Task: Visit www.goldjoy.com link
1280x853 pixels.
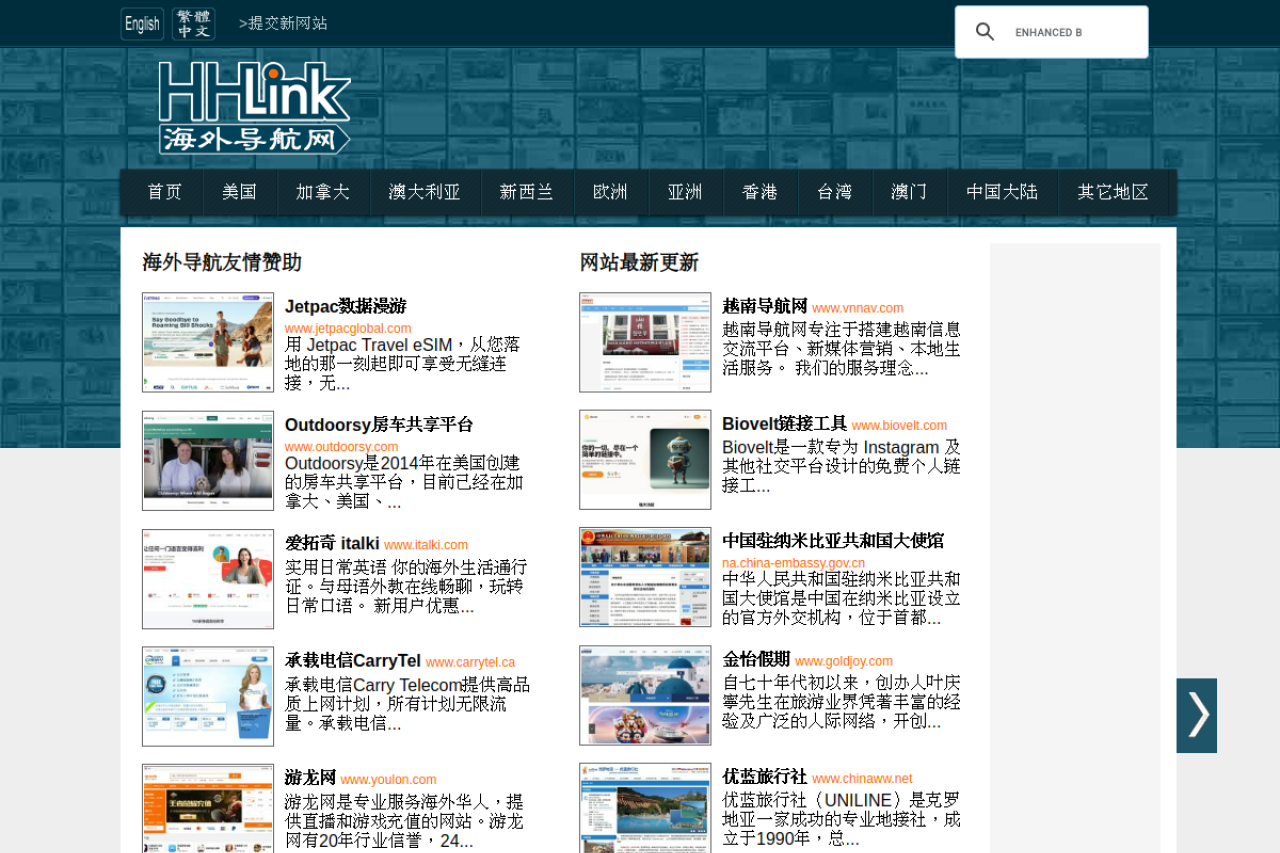Action: (x=844, y=661)
